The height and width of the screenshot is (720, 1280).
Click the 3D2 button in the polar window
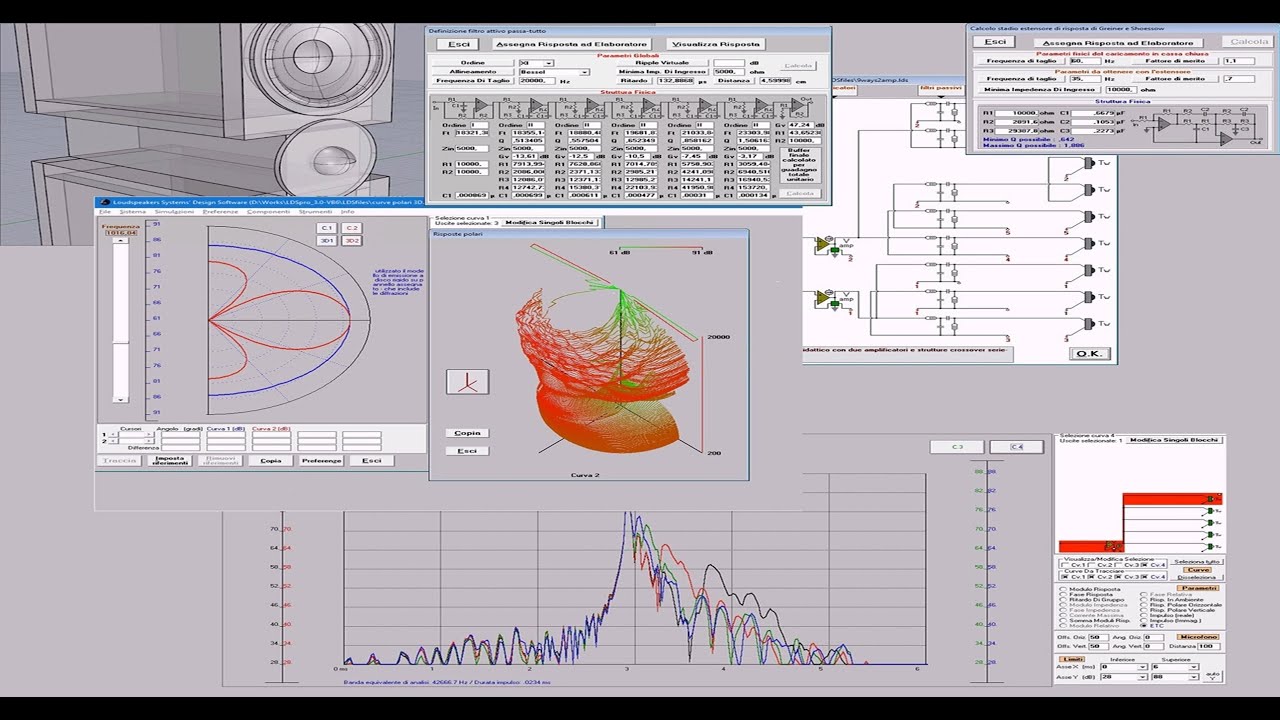pyautogui.click(x=352, y=240)
